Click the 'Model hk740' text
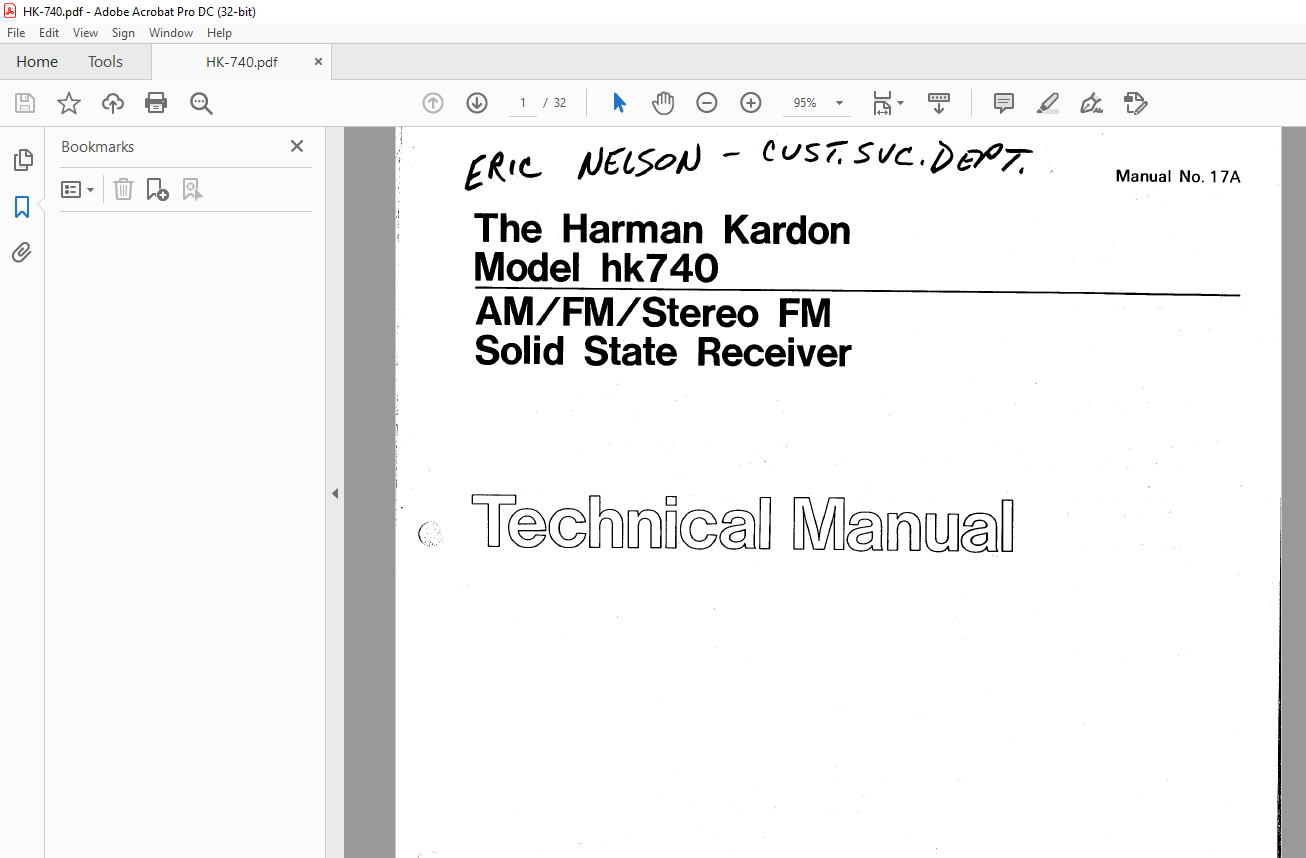The width and height of the screenshot is (1306, 858). click(596, 268)
